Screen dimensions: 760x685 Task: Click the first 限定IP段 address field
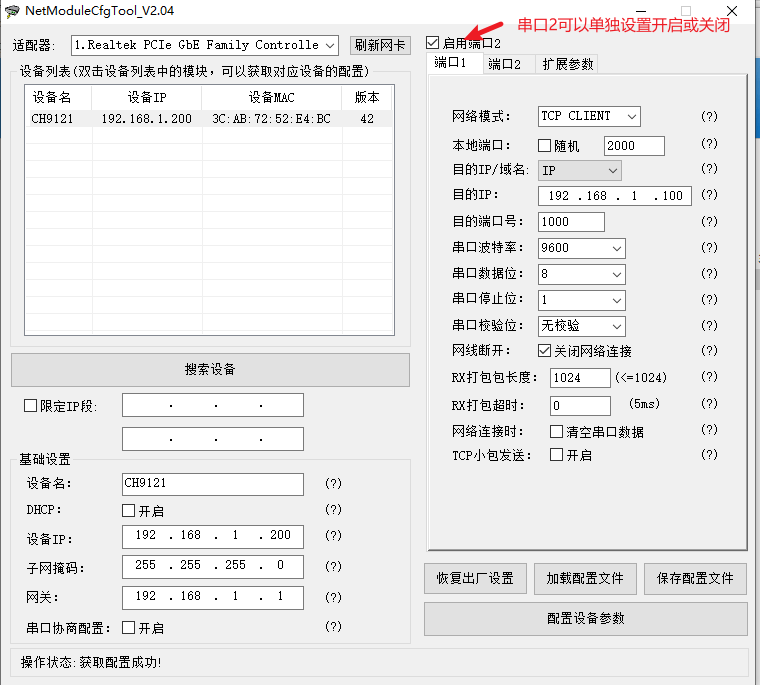(213, 405)
